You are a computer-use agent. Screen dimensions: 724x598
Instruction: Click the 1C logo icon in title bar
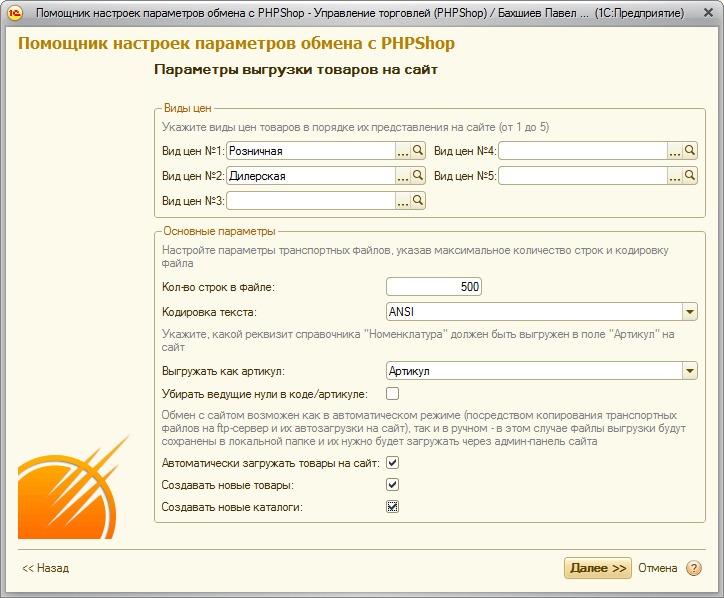[x=15, y=12]
